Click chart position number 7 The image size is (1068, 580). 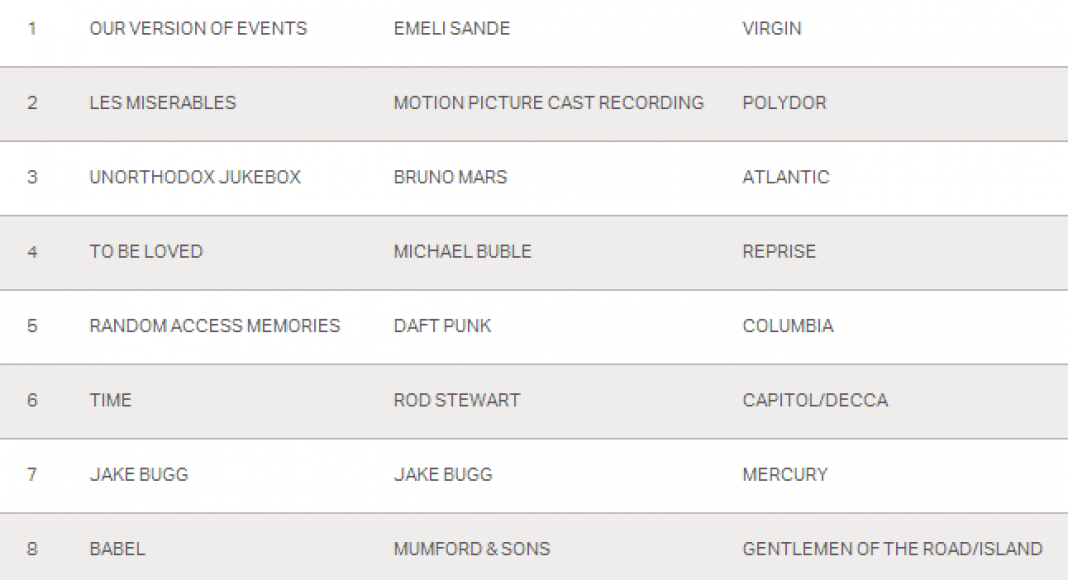click(32, 474)
